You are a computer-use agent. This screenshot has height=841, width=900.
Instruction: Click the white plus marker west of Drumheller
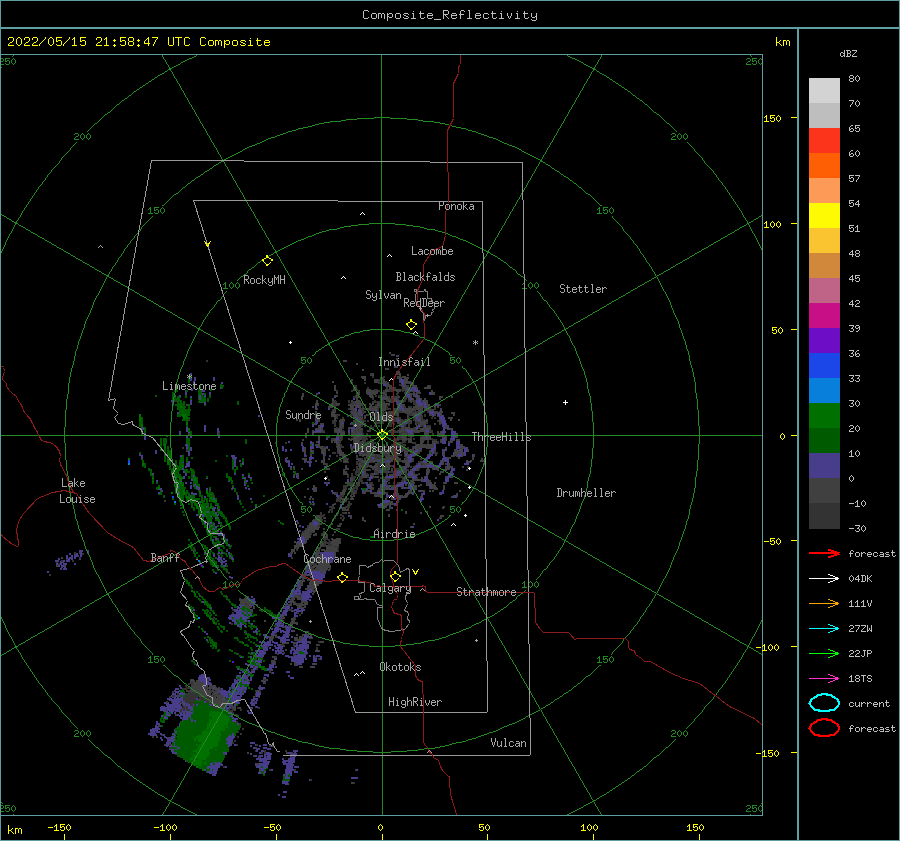pyautogui.click(x=565, y=402)
